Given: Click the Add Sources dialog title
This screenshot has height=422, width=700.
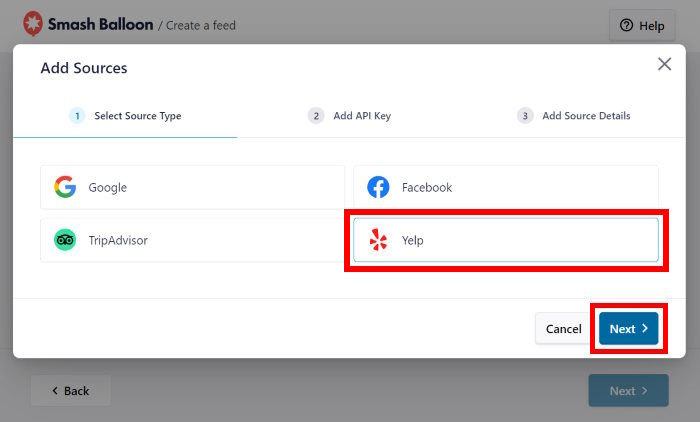Looking at the screenshot, I should tap(84, 68).
